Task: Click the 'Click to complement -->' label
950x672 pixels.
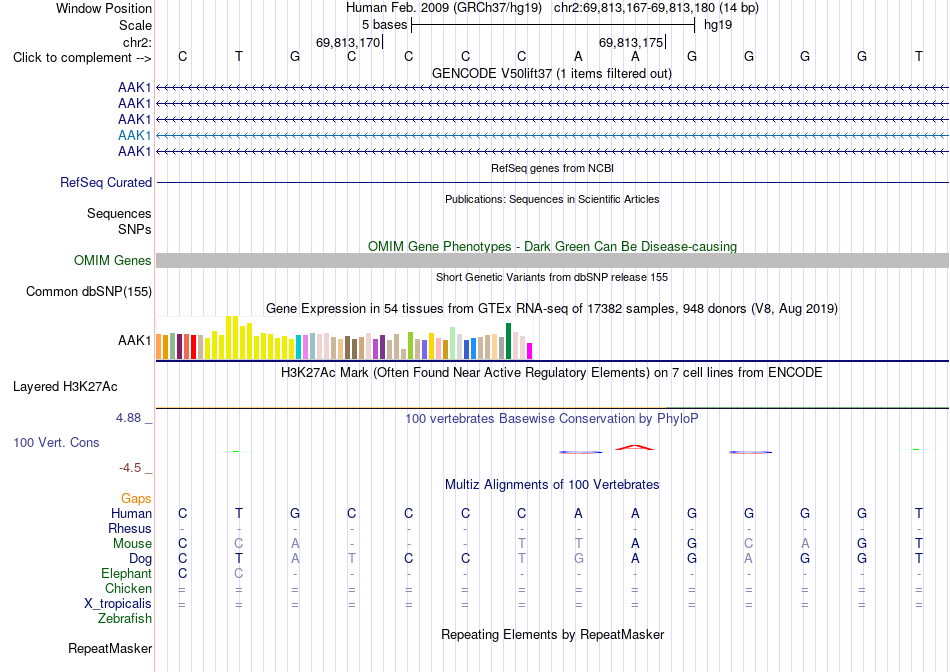Action: (82, 58)
